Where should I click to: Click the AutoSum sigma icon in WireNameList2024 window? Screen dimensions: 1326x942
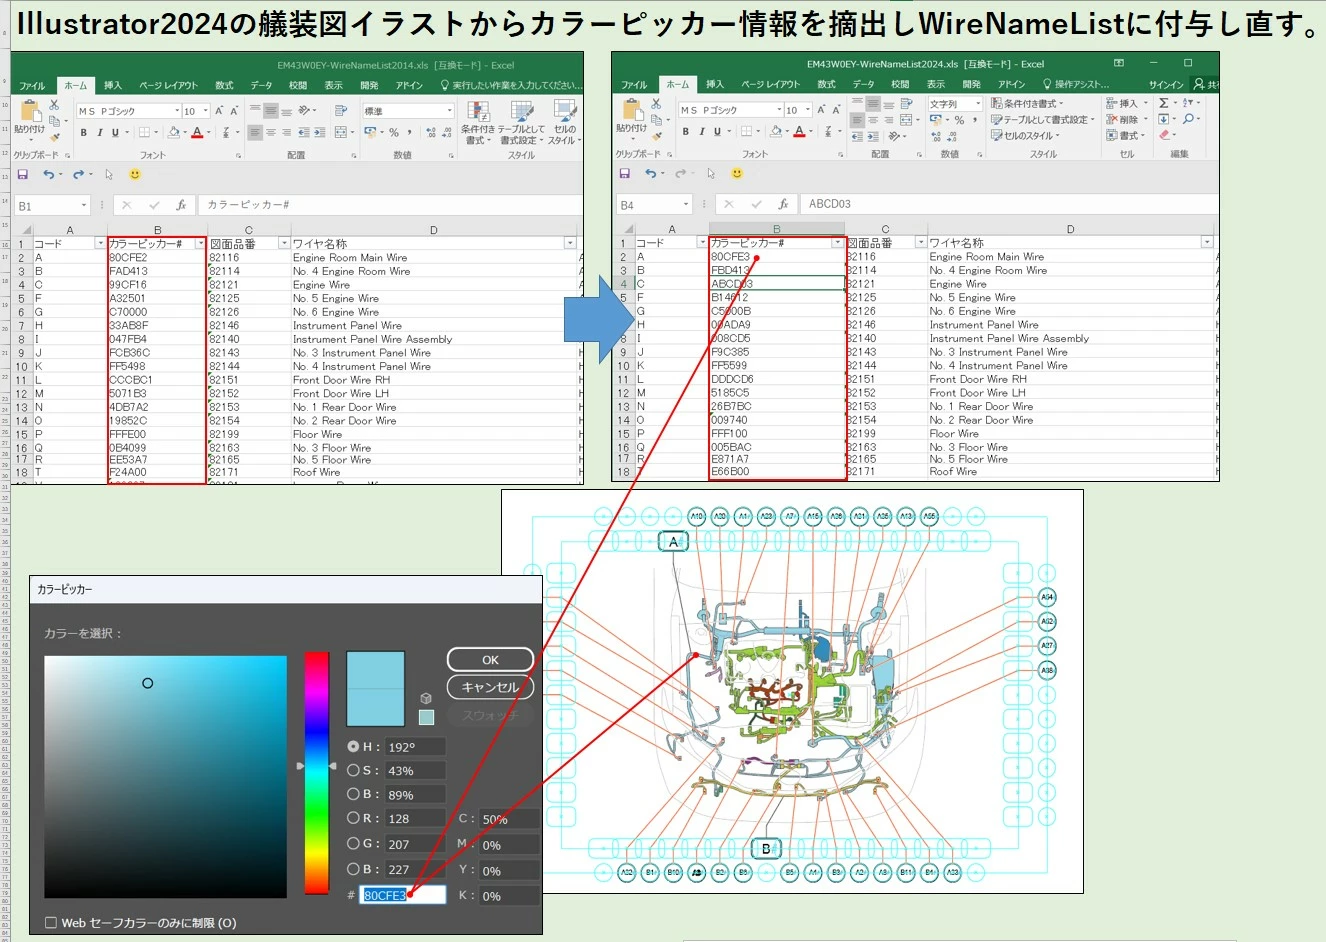(1164, 103)
